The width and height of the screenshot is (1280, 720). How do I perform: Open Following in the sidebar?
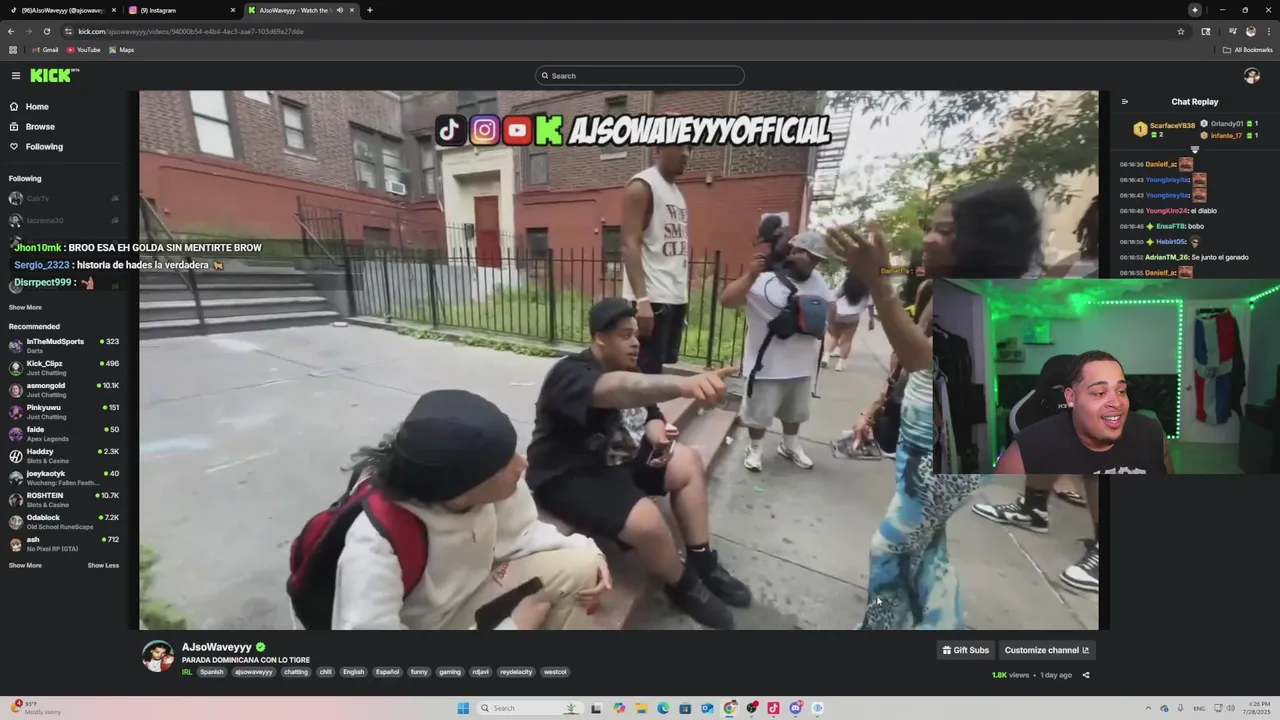pos(44,147)
